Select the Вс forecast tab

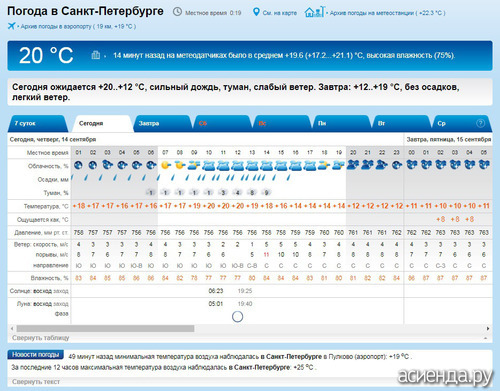click(x=282, y=123)
